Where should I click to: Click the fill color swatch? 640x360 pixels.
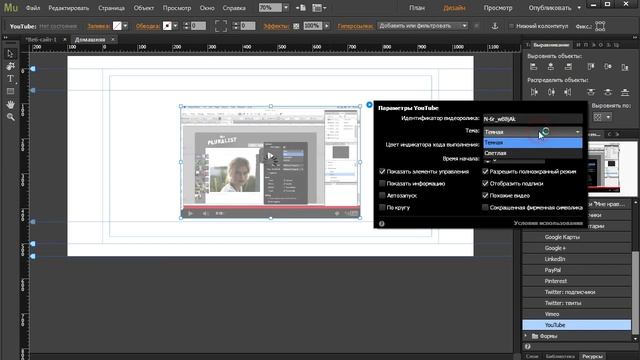pos(117,26)
